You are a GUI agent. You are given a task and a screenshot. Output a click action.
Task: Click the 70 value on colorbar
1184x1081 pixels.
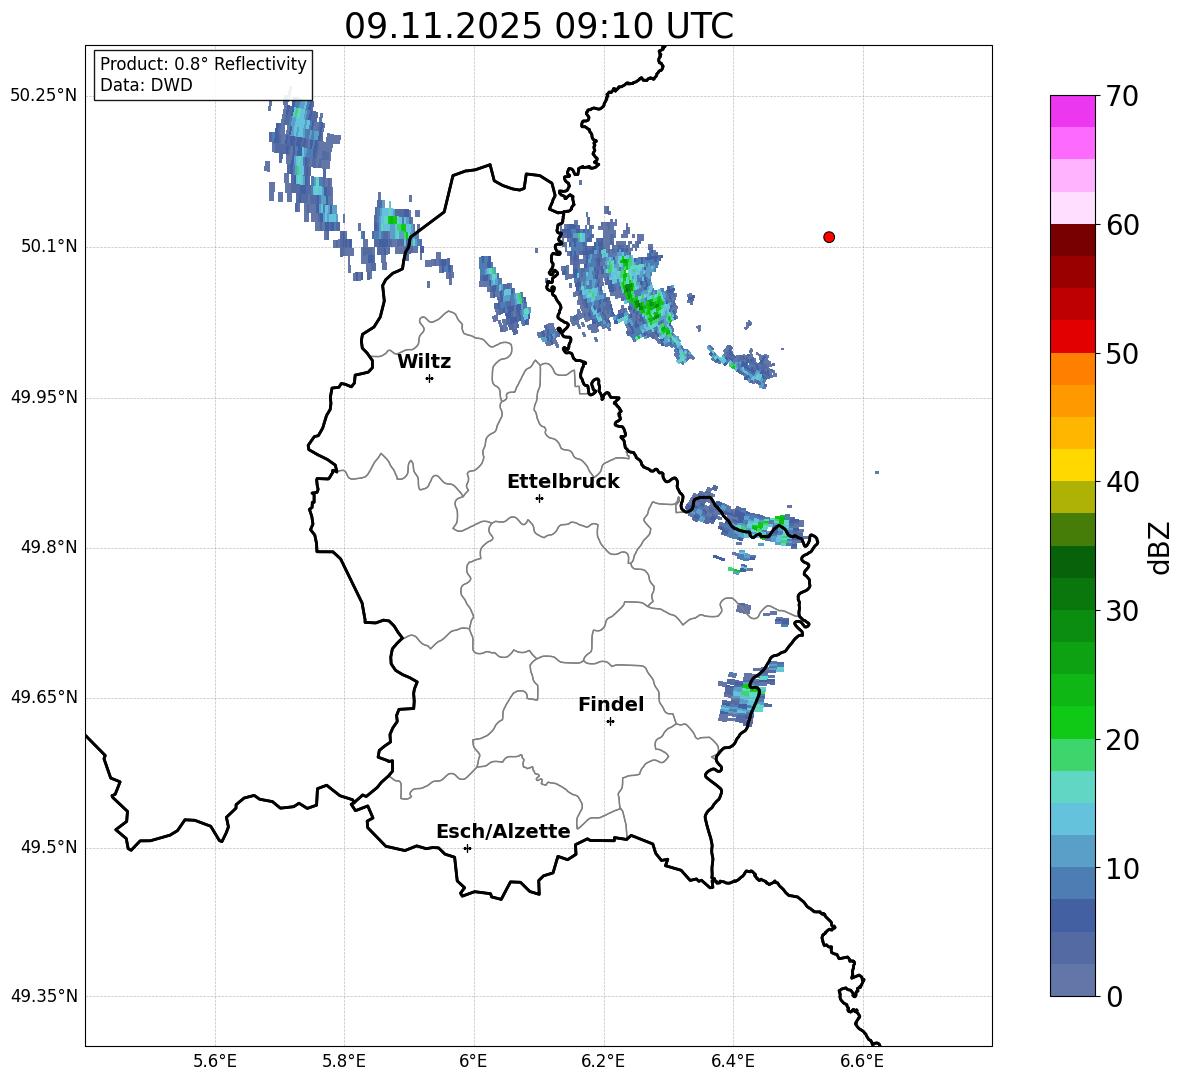[x=1123, y=97]
